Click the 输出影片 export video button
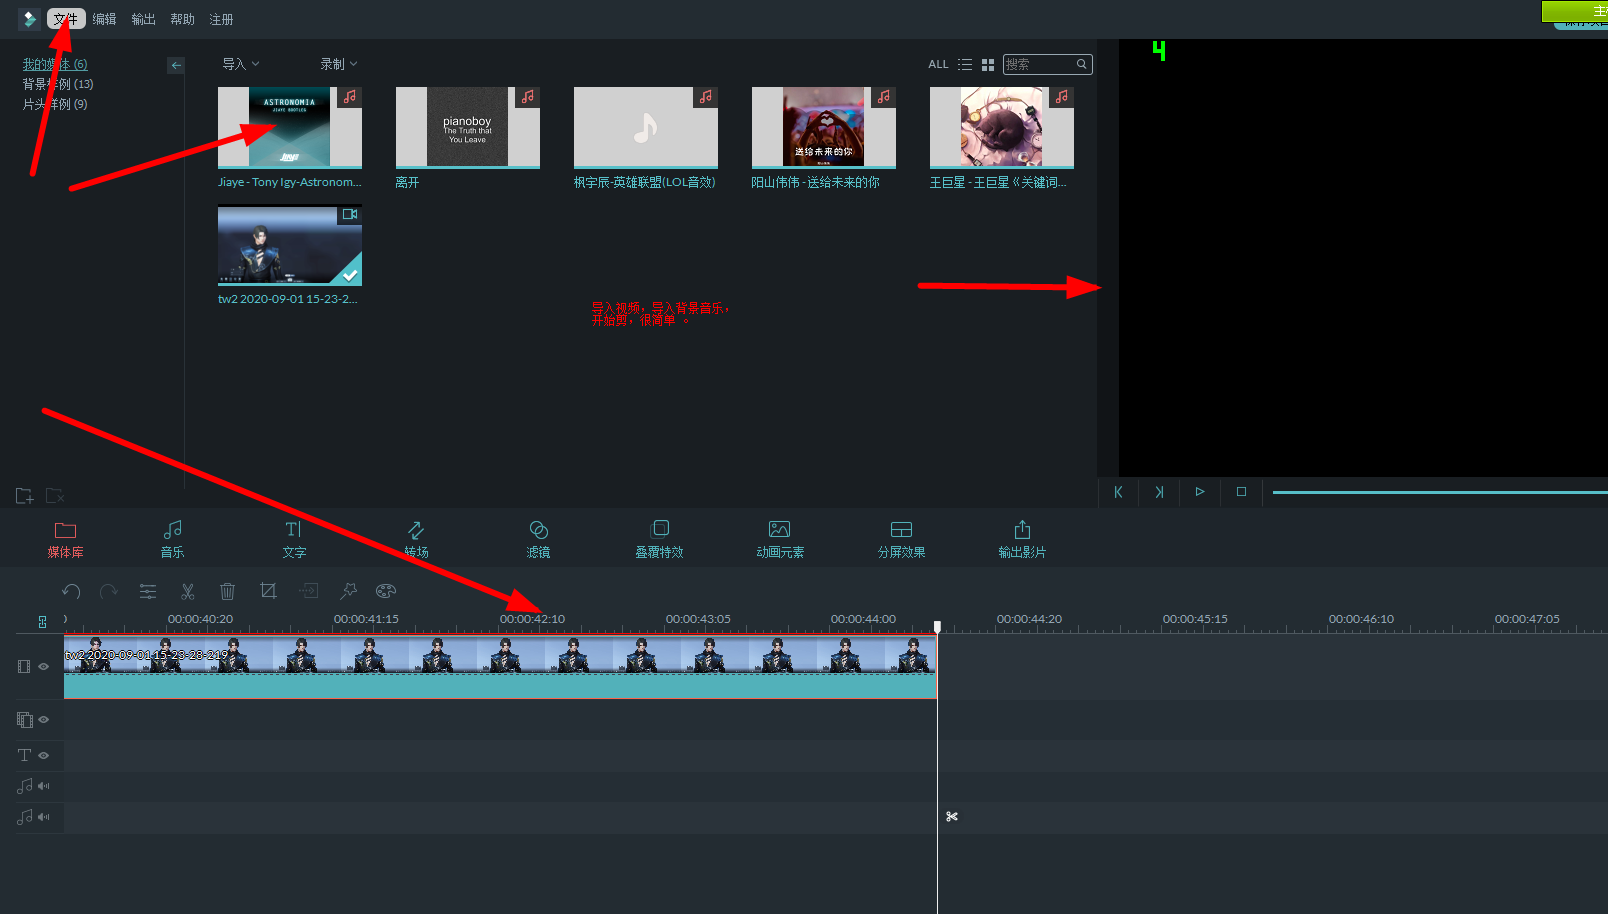This screenshot has width=1608, height=914. (x=1022, y=539)
